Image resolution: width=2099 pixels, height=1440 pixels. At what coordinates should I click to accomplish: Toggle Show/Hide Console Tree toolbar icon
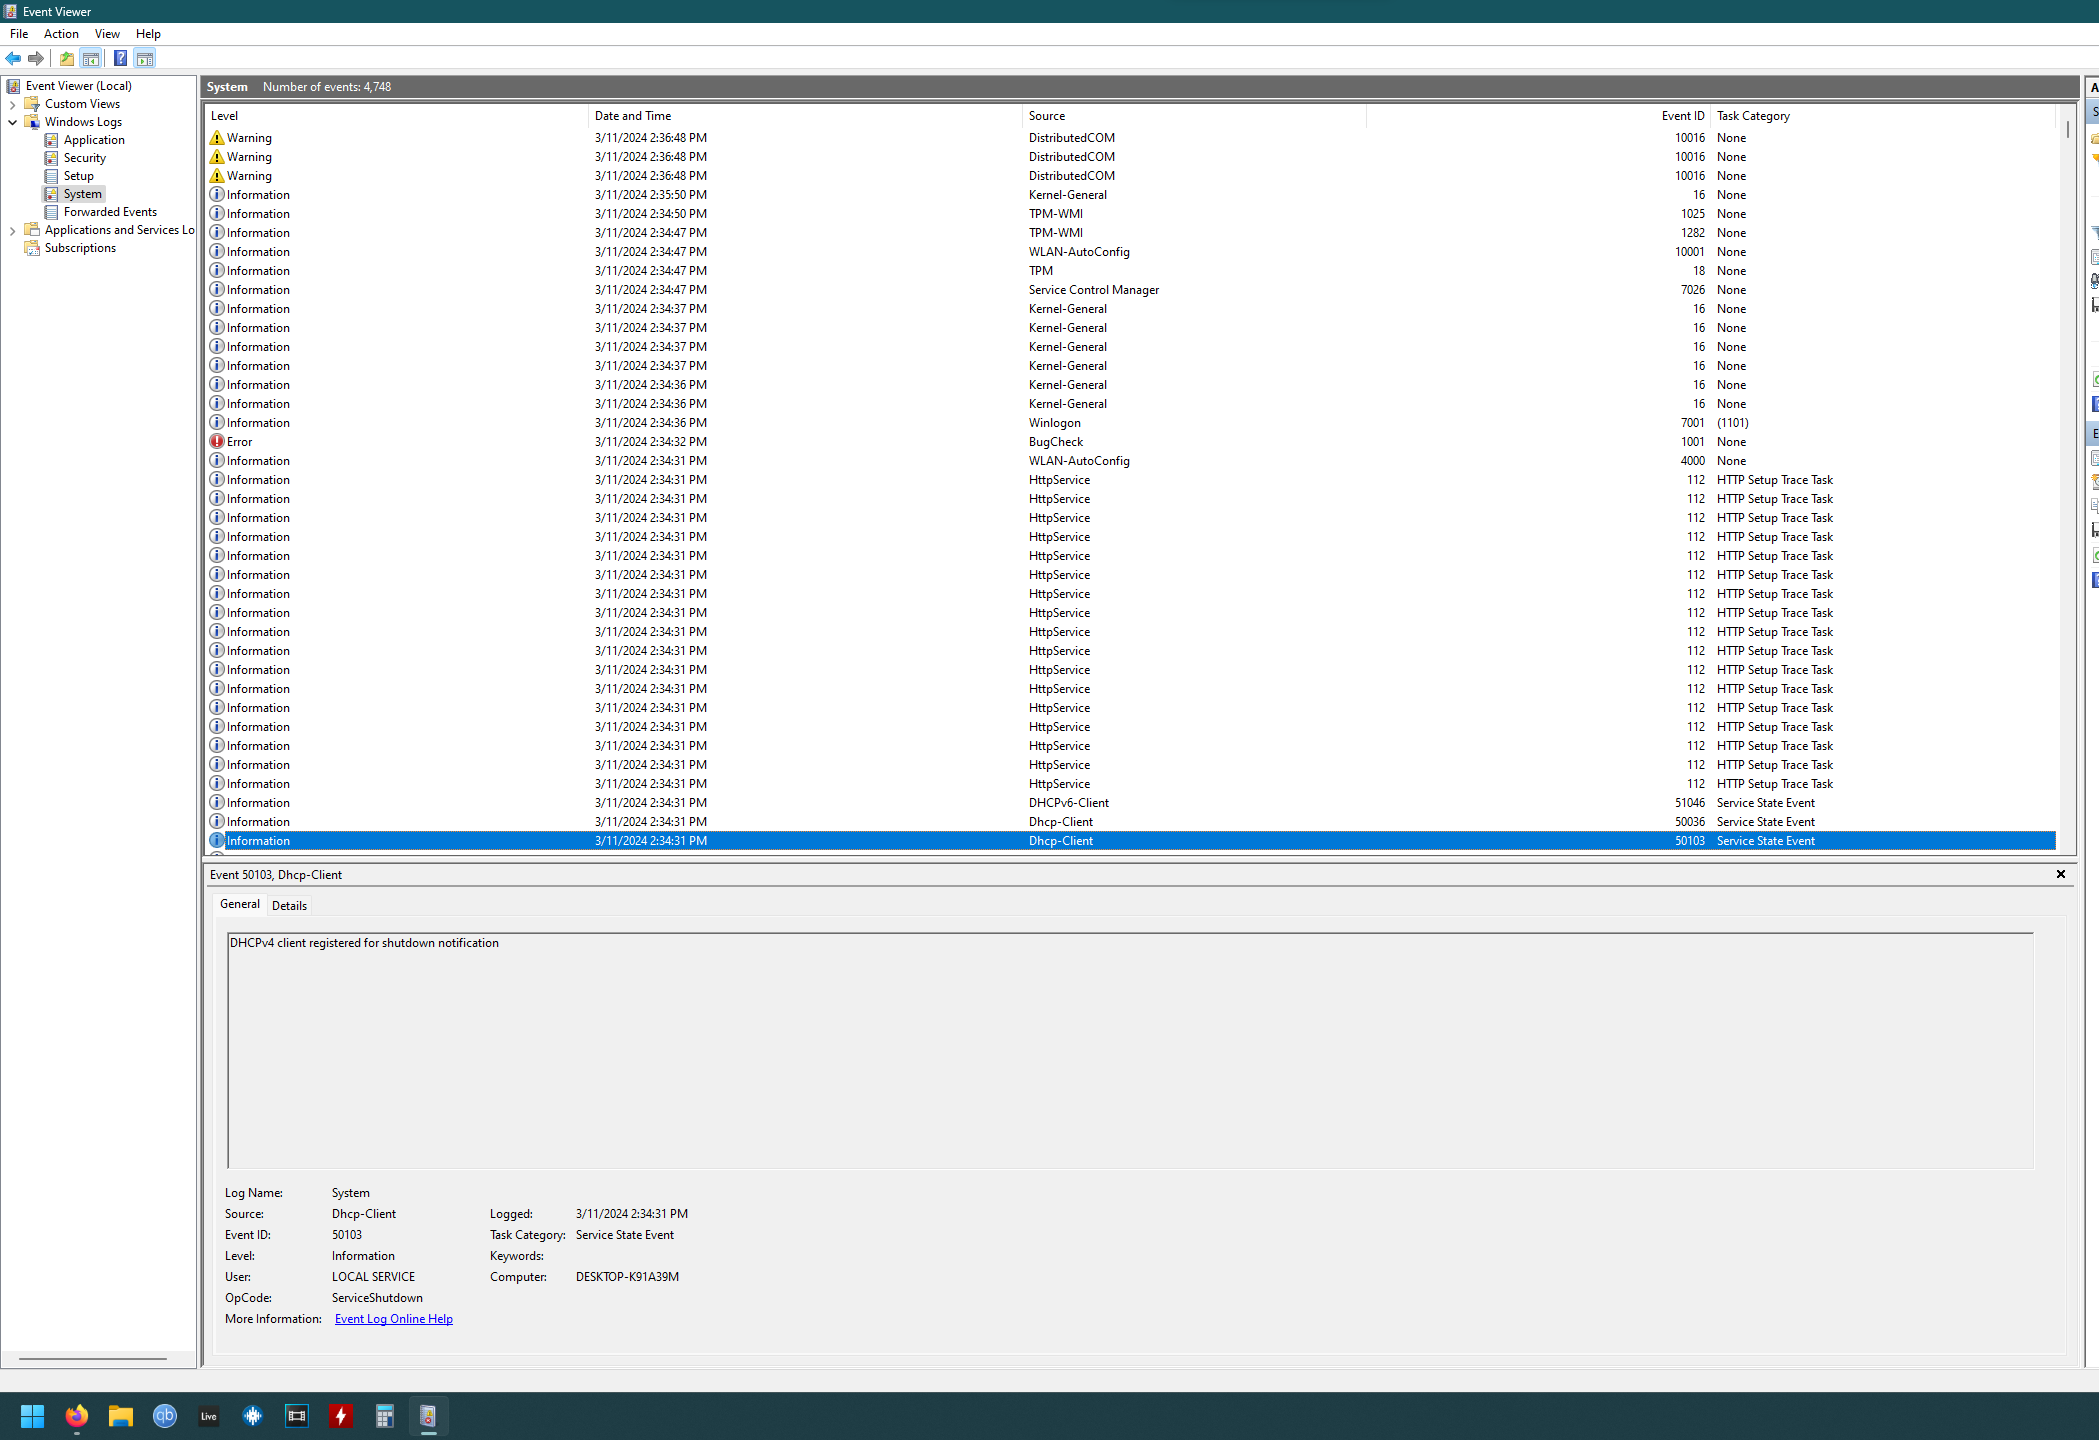91,58
